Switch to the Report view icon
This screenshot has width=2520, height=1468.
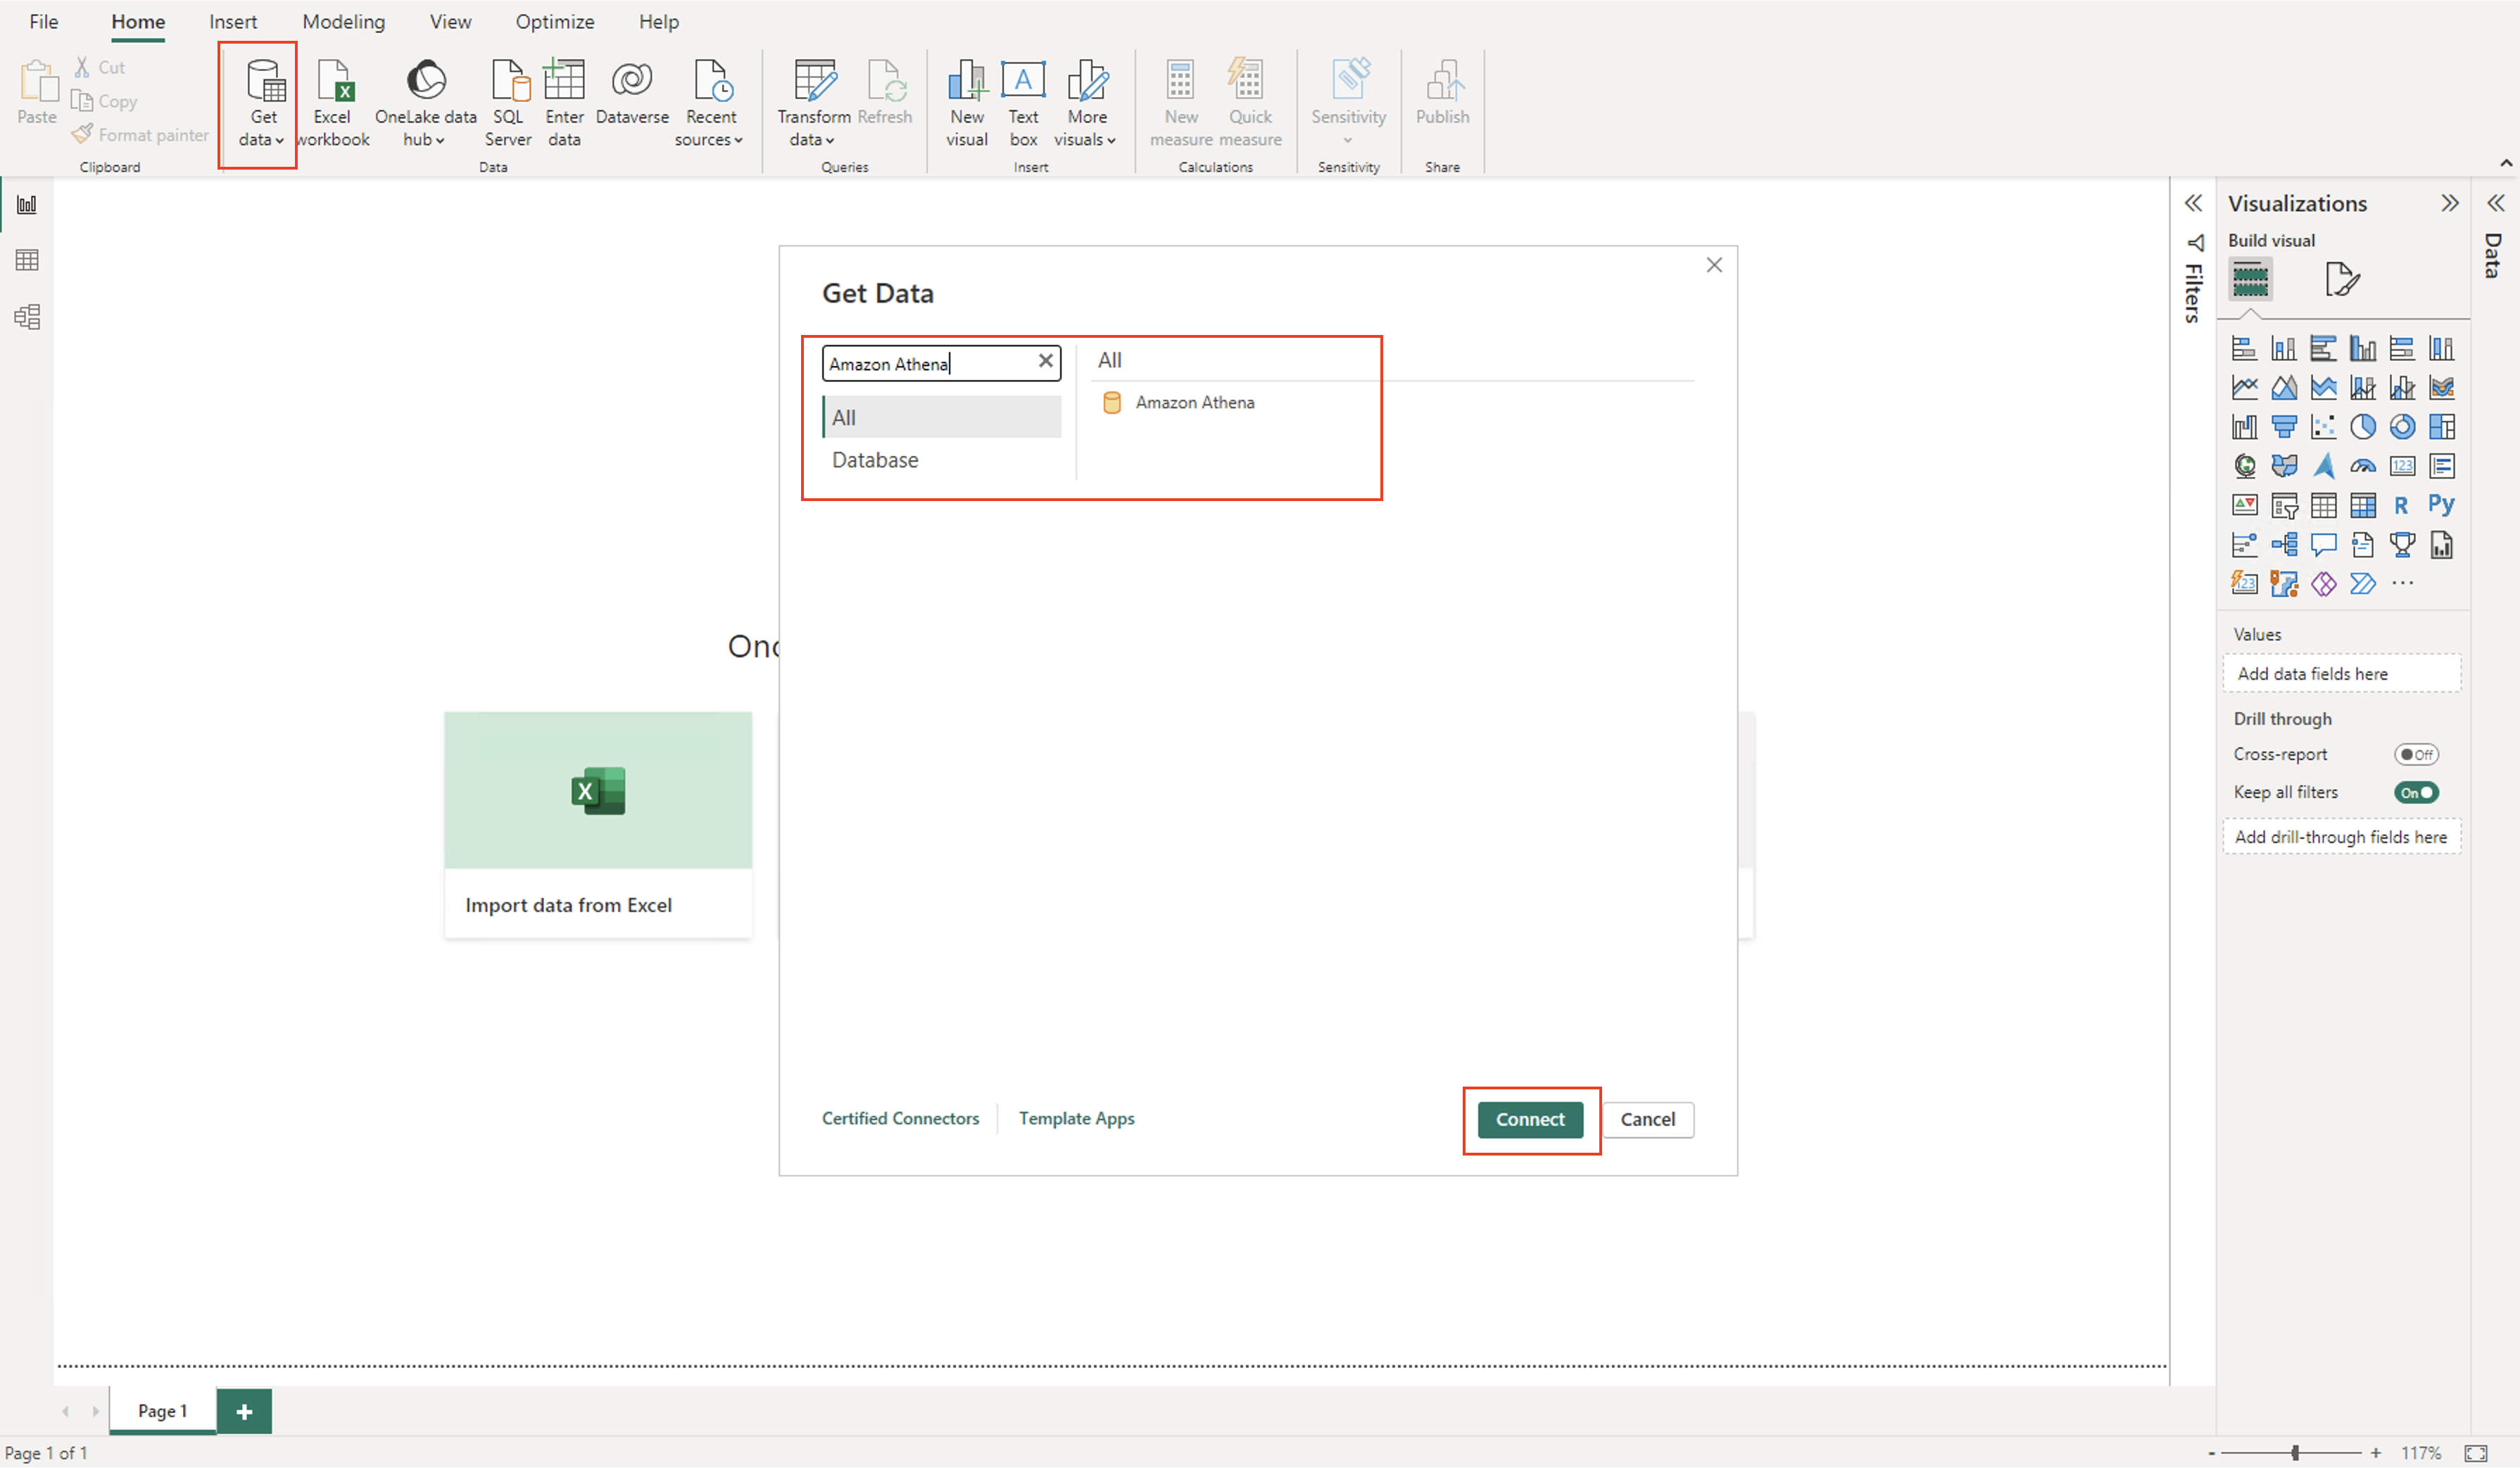tap(27, 205)
